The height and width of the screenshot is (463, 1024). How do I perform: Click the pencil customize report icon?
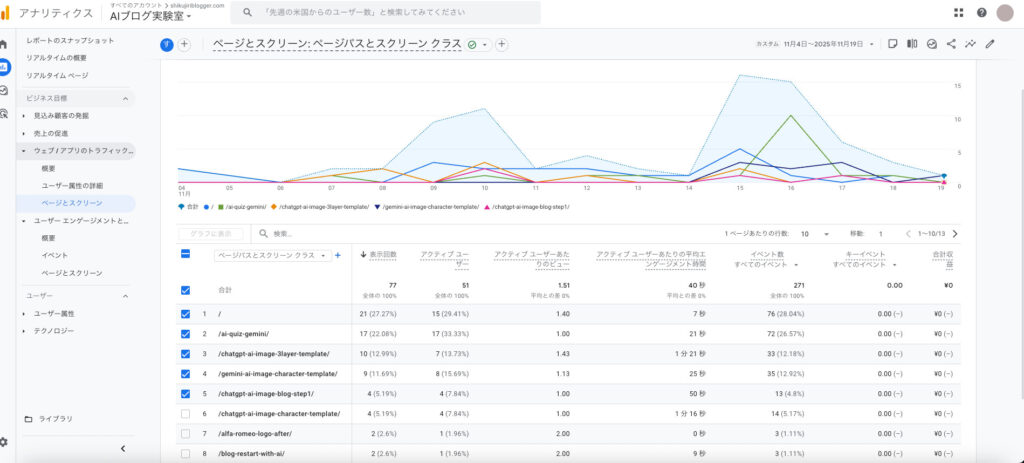click(990, 44)
